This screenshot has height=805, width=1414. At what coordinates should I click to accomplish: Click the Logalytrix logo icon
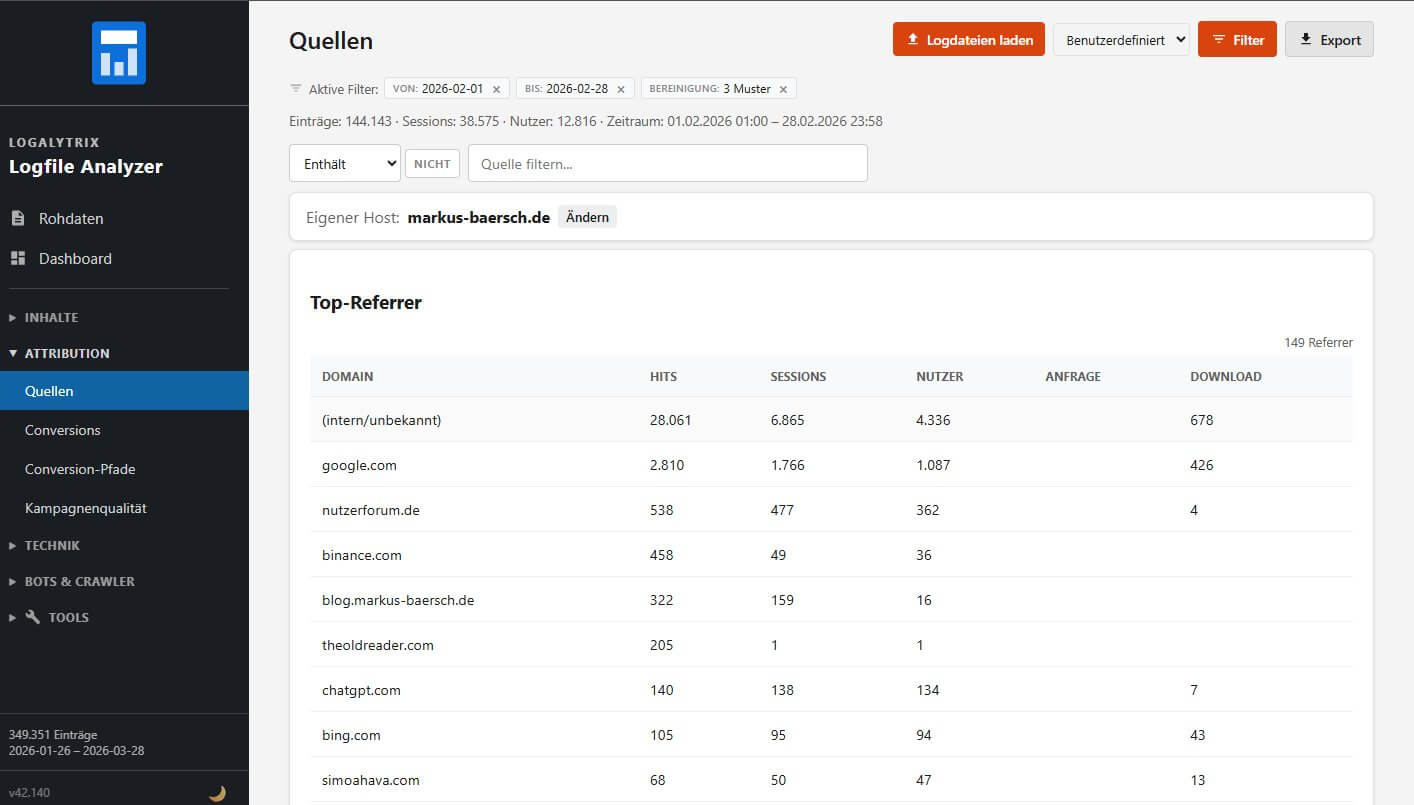(x=119, y=52)
